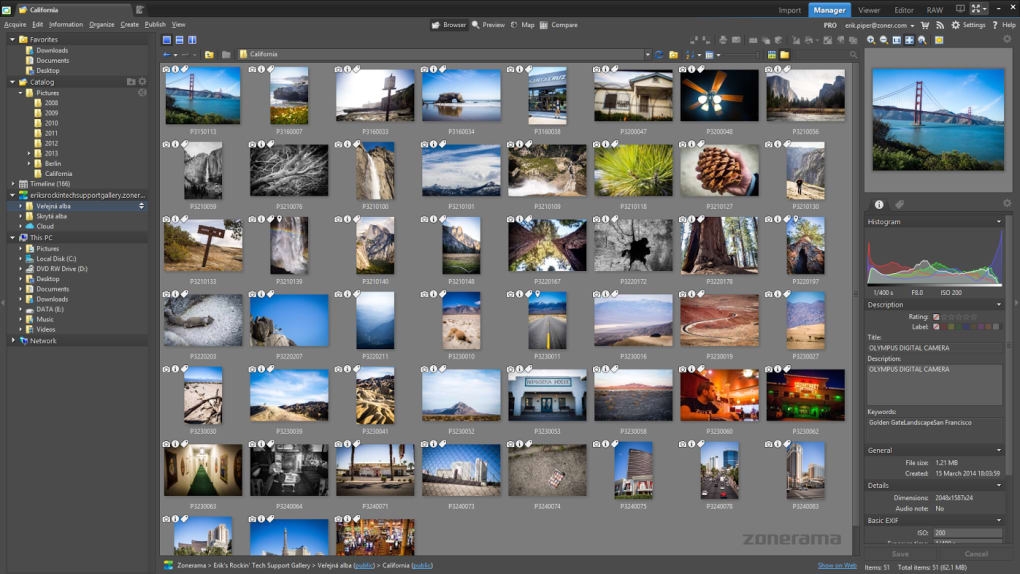Switch to the RAW tab

tap(935, 10)
